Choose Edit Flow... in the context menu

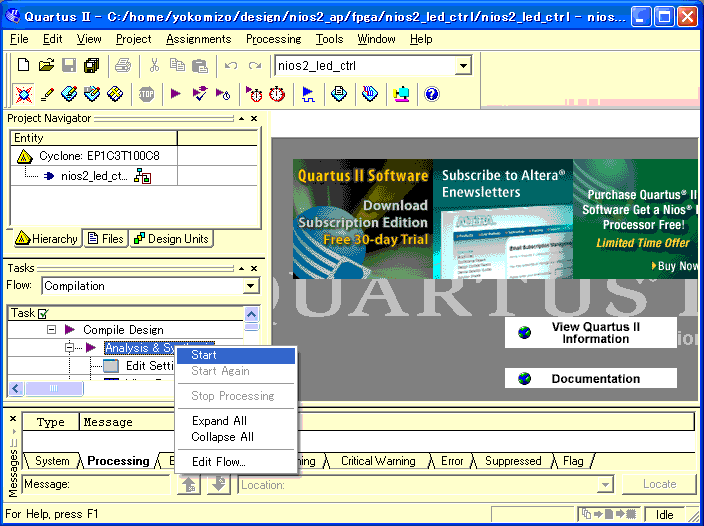236,461
